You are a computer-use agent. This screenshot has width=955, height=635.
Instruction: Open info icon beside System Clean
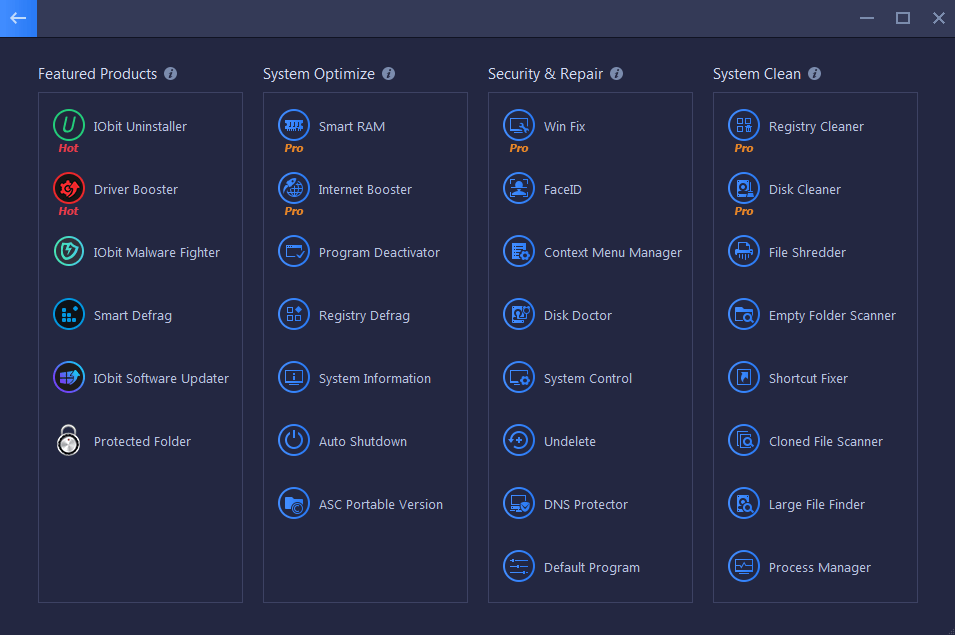(x=814, y=74)
